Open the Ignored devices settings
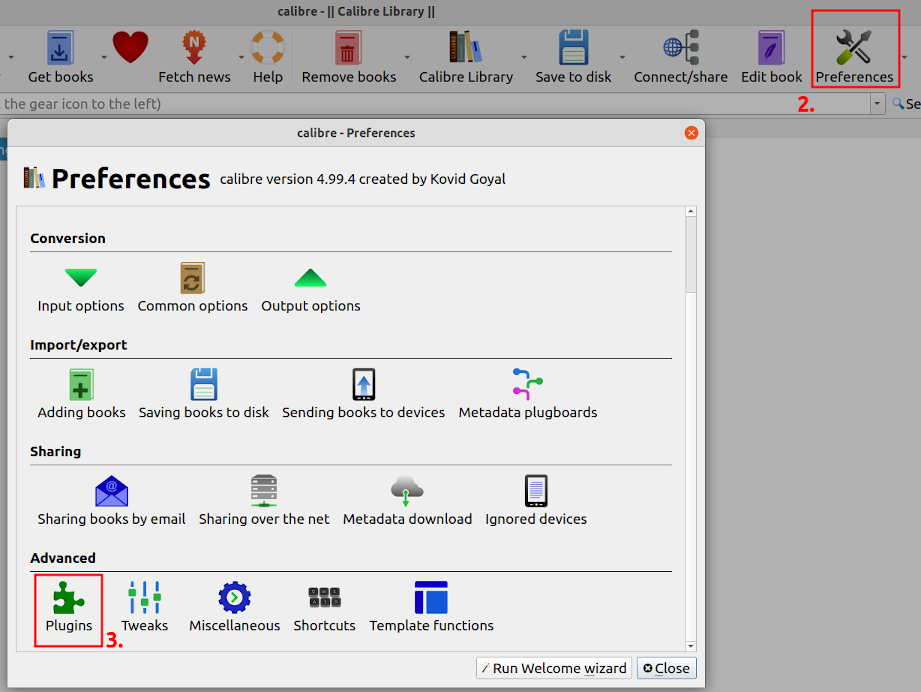Image resolution: width=921 pixels, height=692 pixels. 536,501
